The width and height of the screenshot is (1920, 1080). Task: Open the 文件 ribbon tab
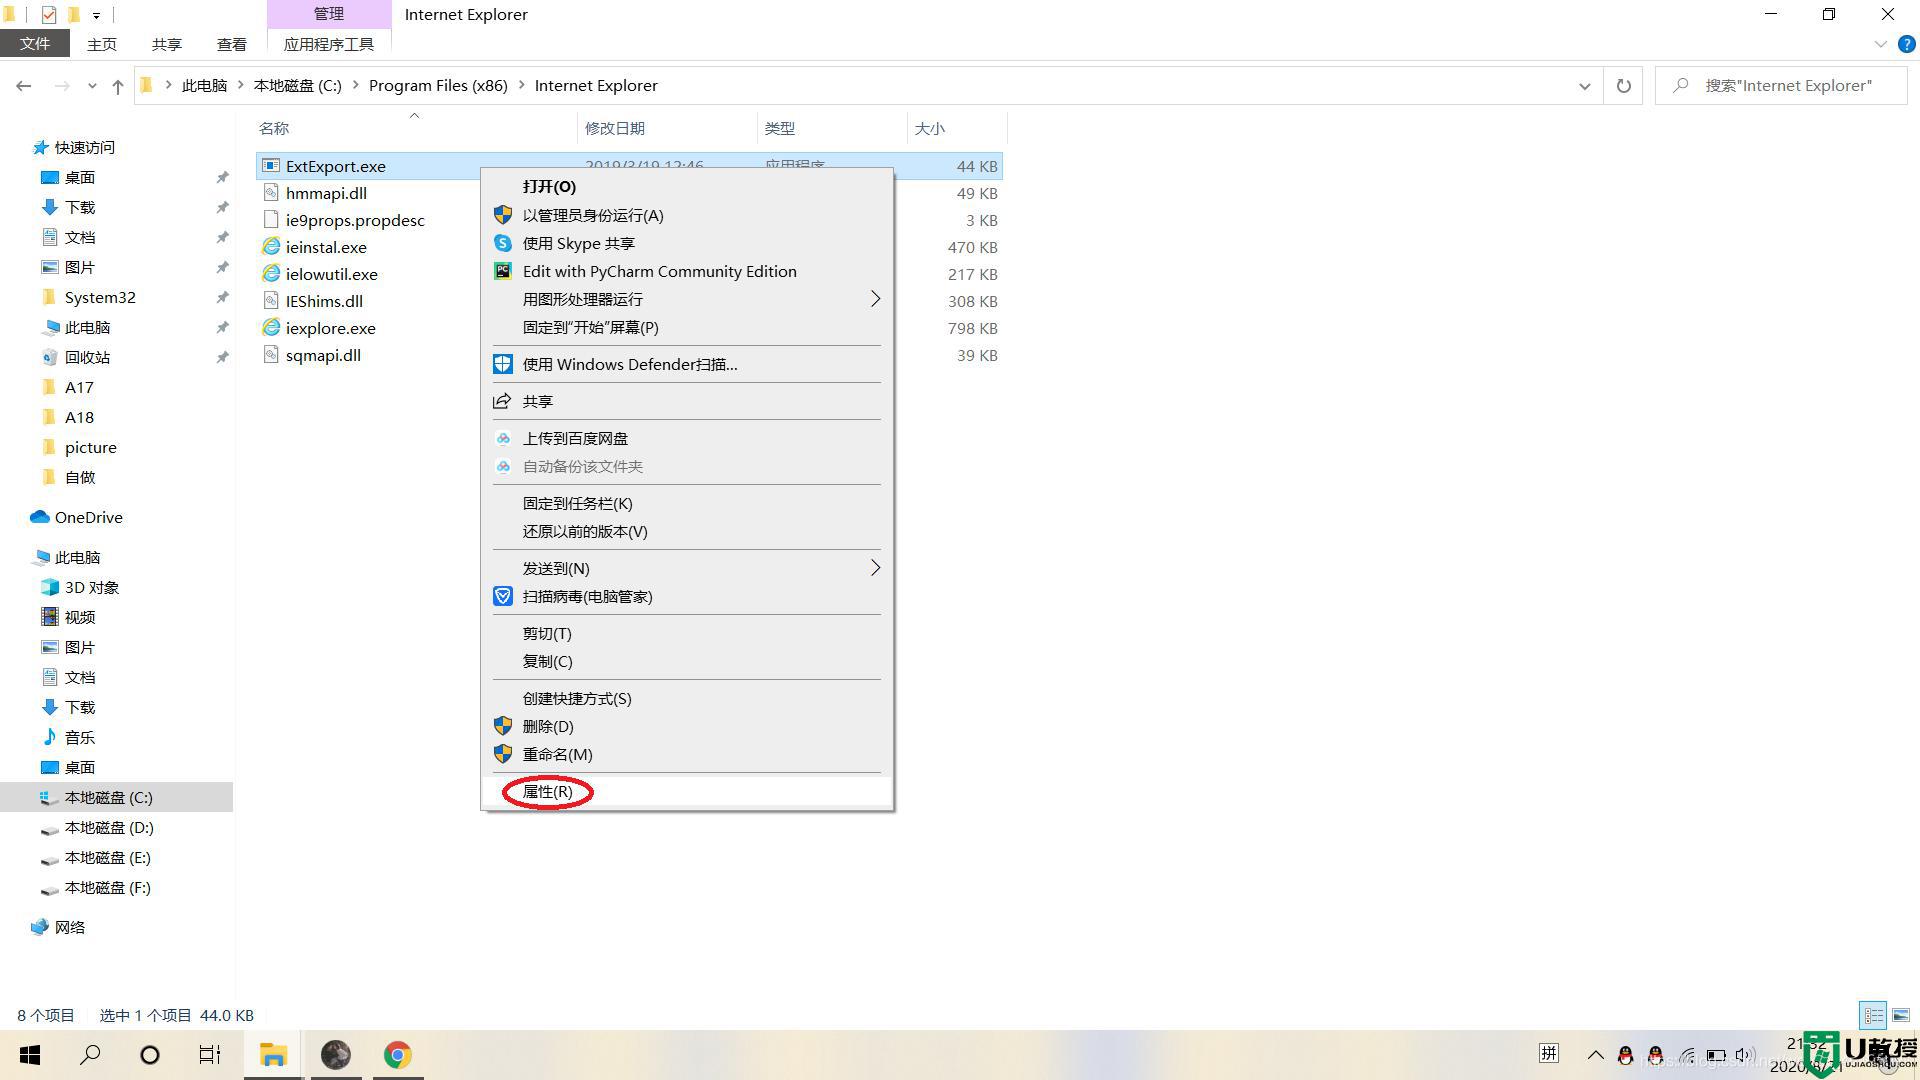pos(35,44)
